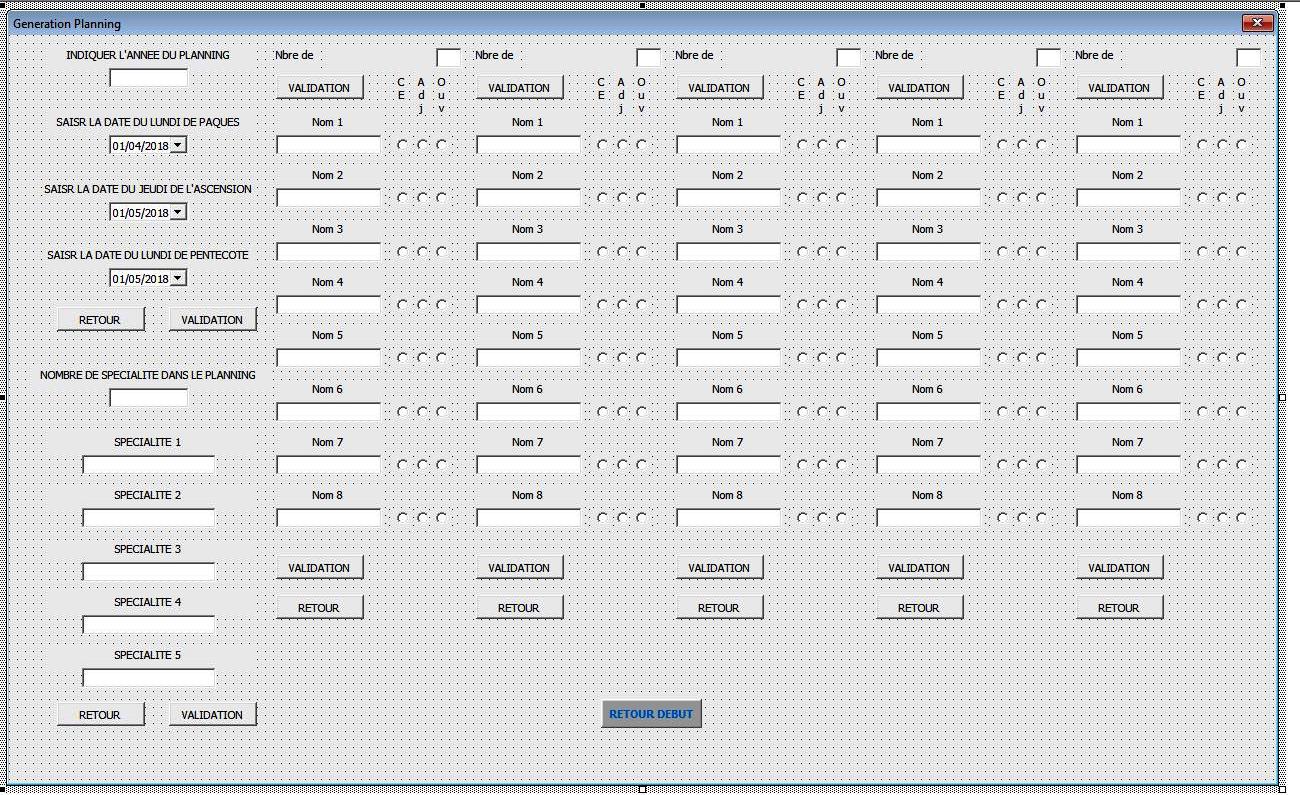
Task: Click VALIDATION above RETOUR in fifth Nom column
Action: (x=1120, y=567)
